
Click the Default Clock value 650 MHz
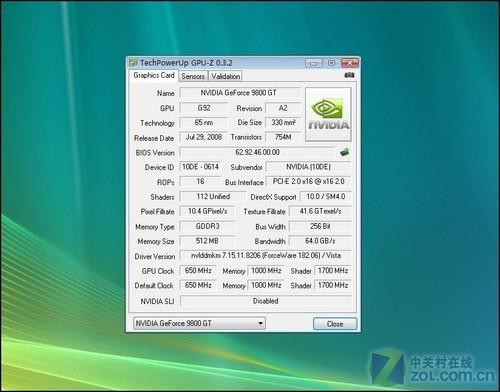(x=198, y=285)
